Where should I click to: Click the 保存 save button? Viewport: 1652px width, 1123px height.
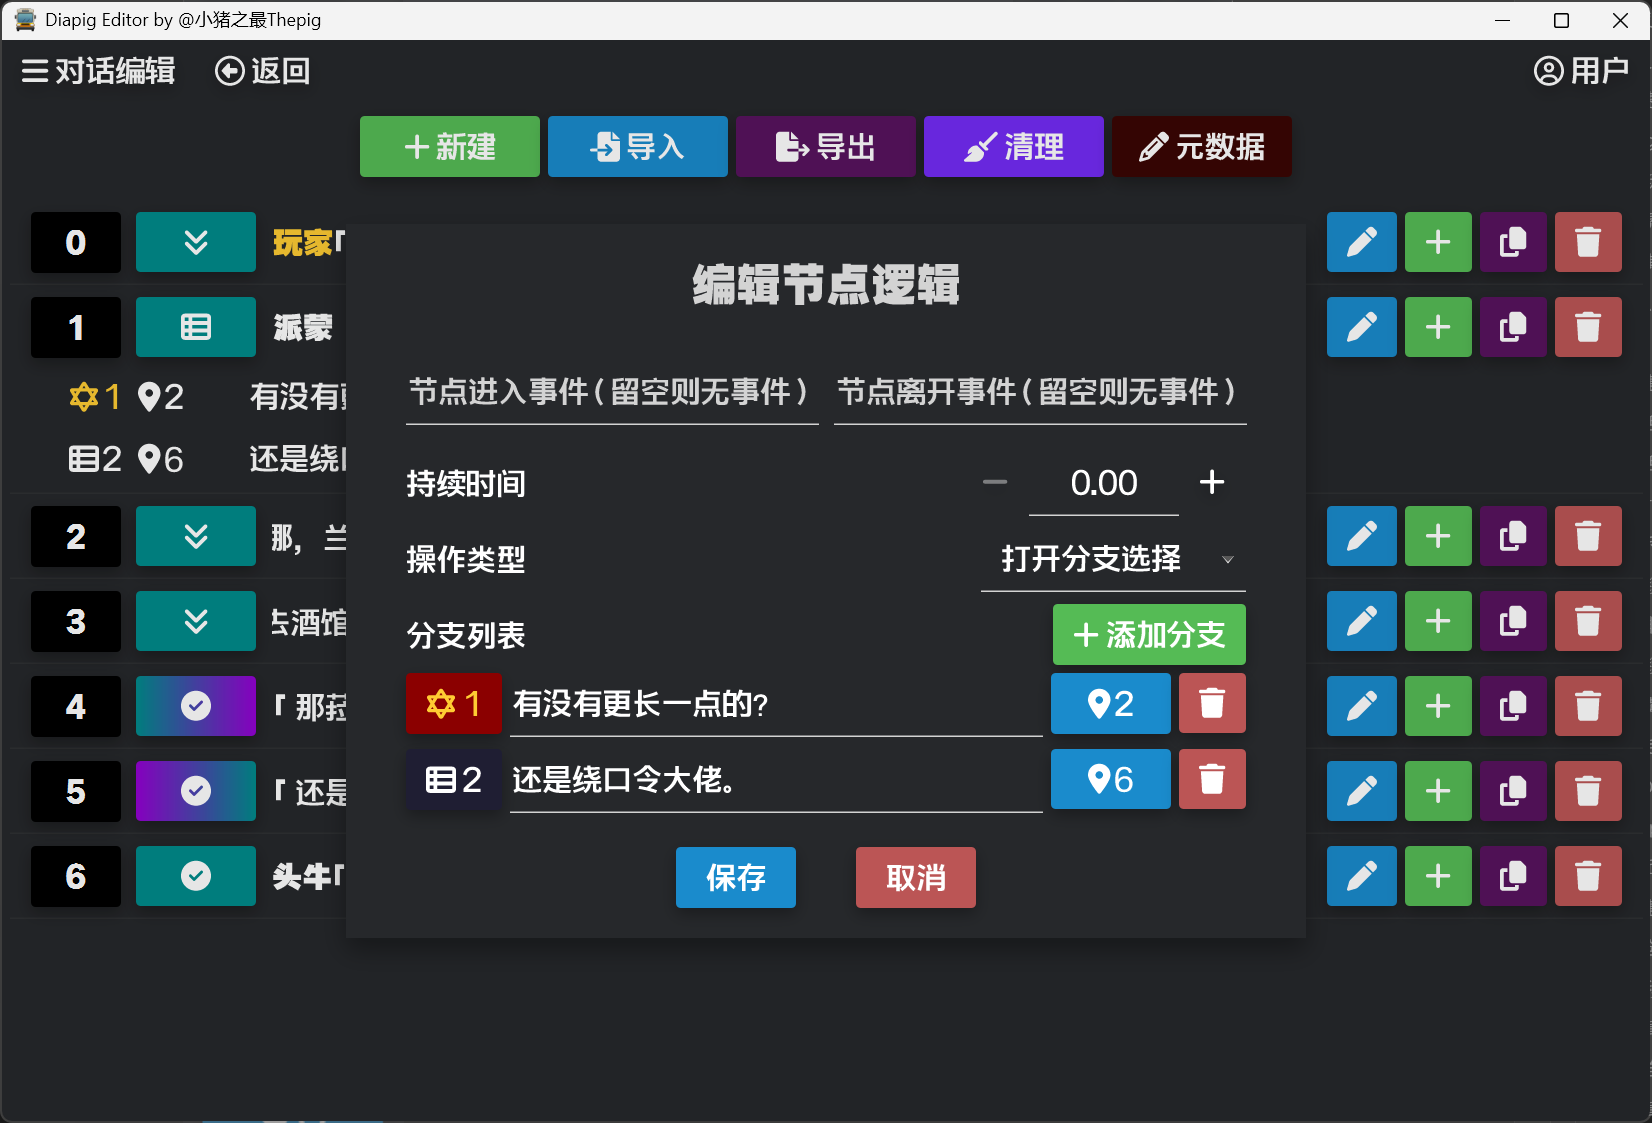tap(735, 878)
